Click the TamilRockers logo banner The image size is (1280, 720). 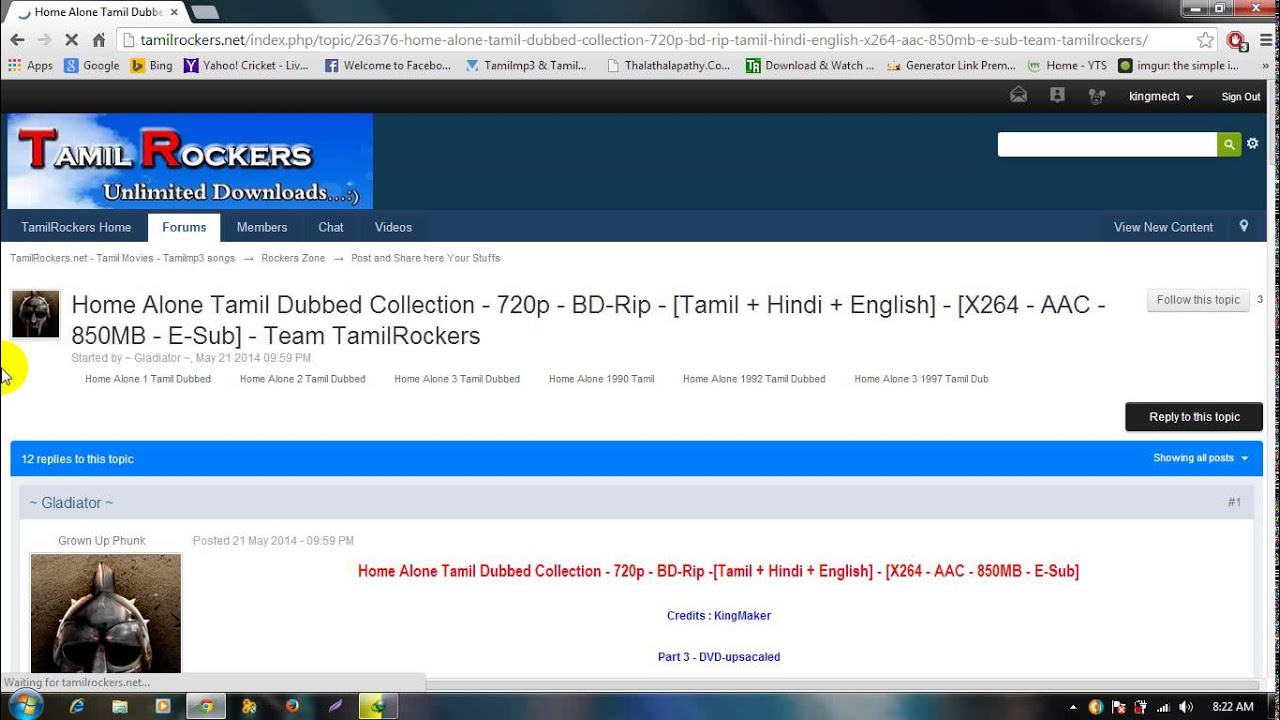click(190, 161)
